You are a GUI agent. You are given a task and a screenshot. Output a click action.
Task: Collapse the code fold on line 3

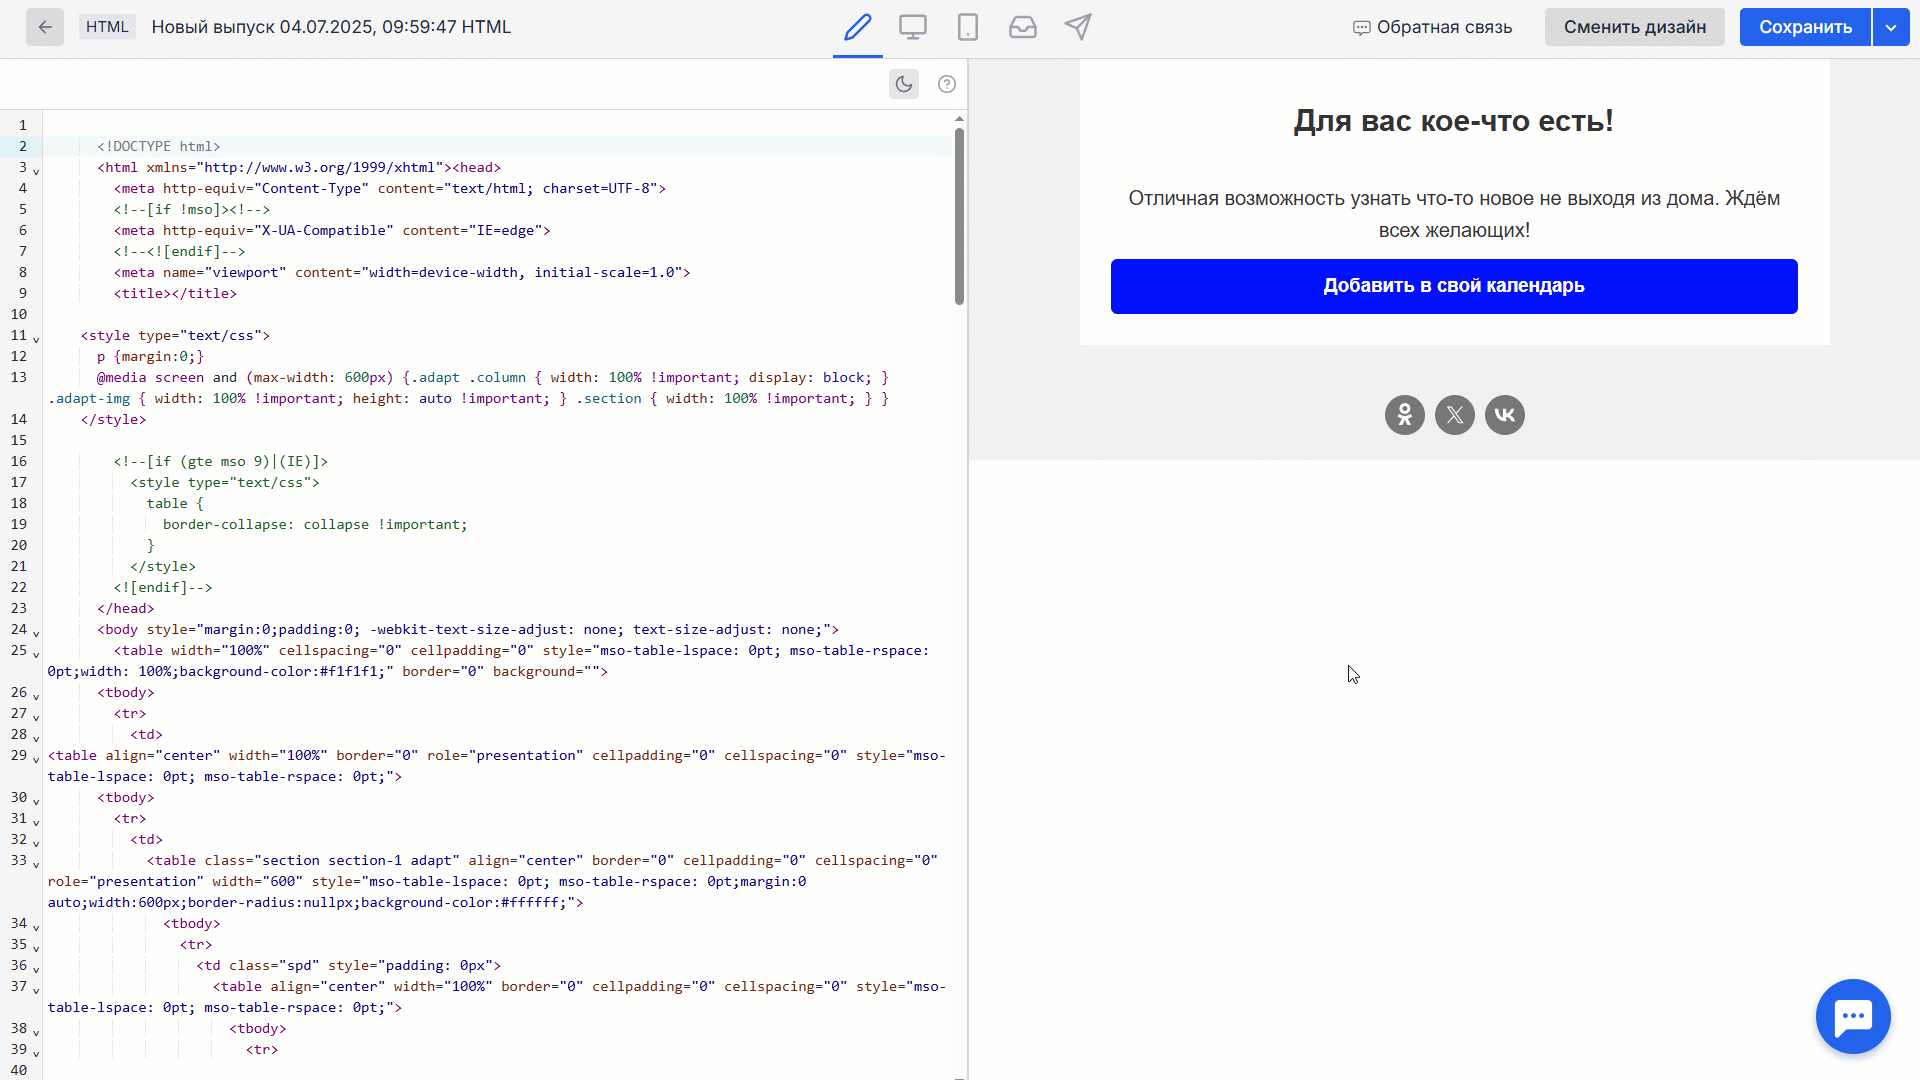[x=35, y=172]
